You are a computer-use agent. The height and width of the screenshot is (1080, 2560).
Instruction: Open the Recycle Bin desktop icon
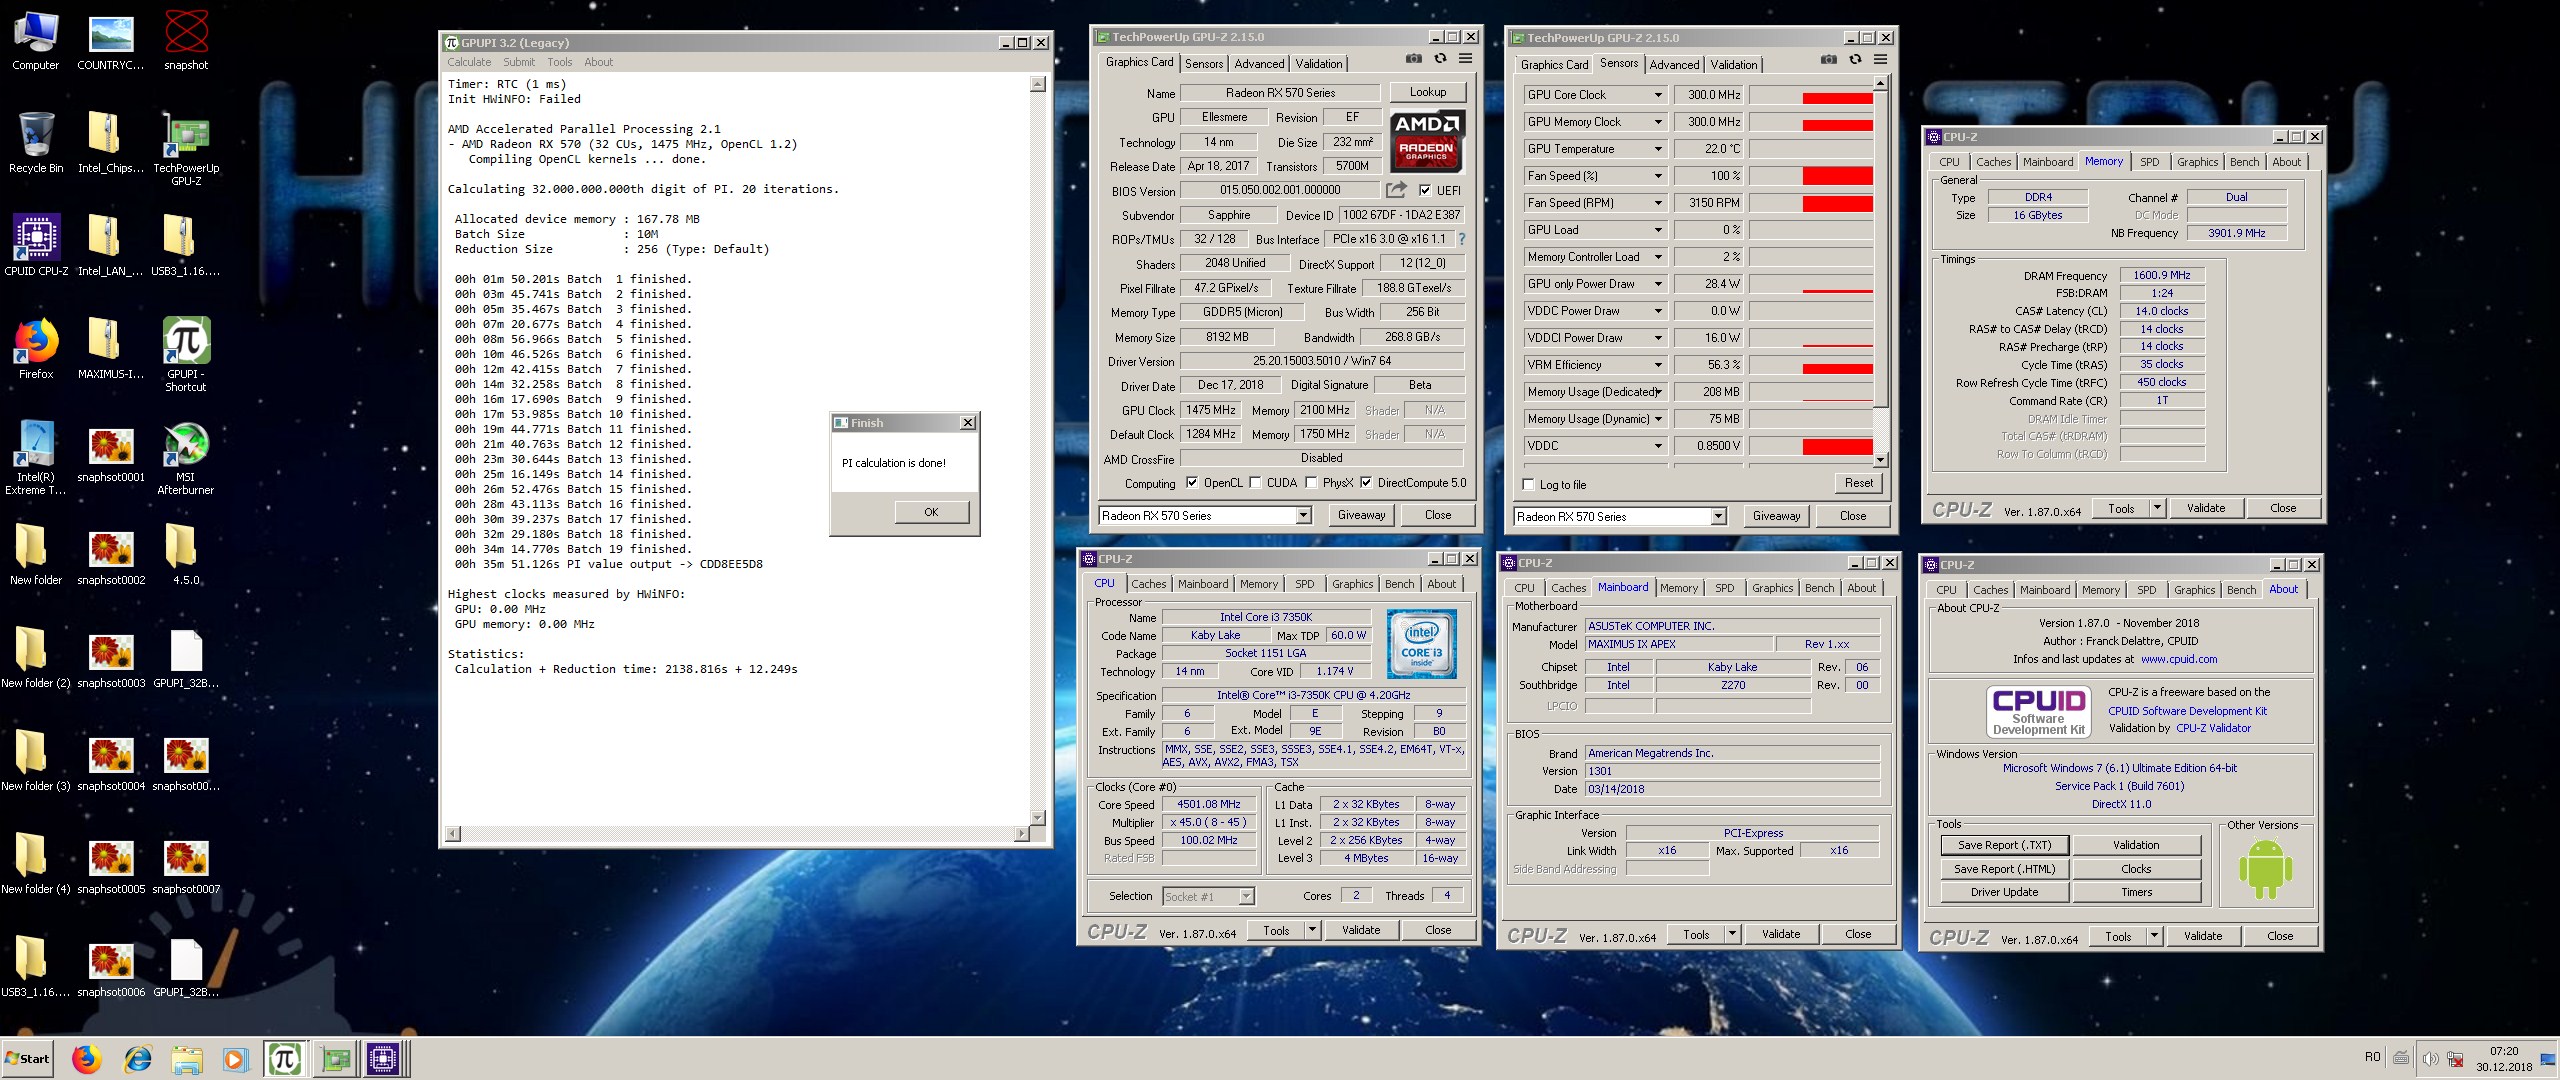(36, 143)
